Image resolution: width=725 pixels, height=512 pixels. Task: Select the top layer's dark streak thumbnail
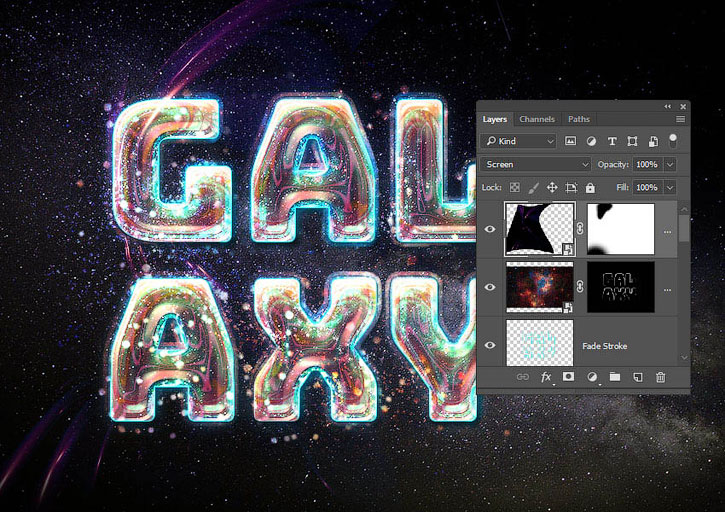(x=540, y=229)
